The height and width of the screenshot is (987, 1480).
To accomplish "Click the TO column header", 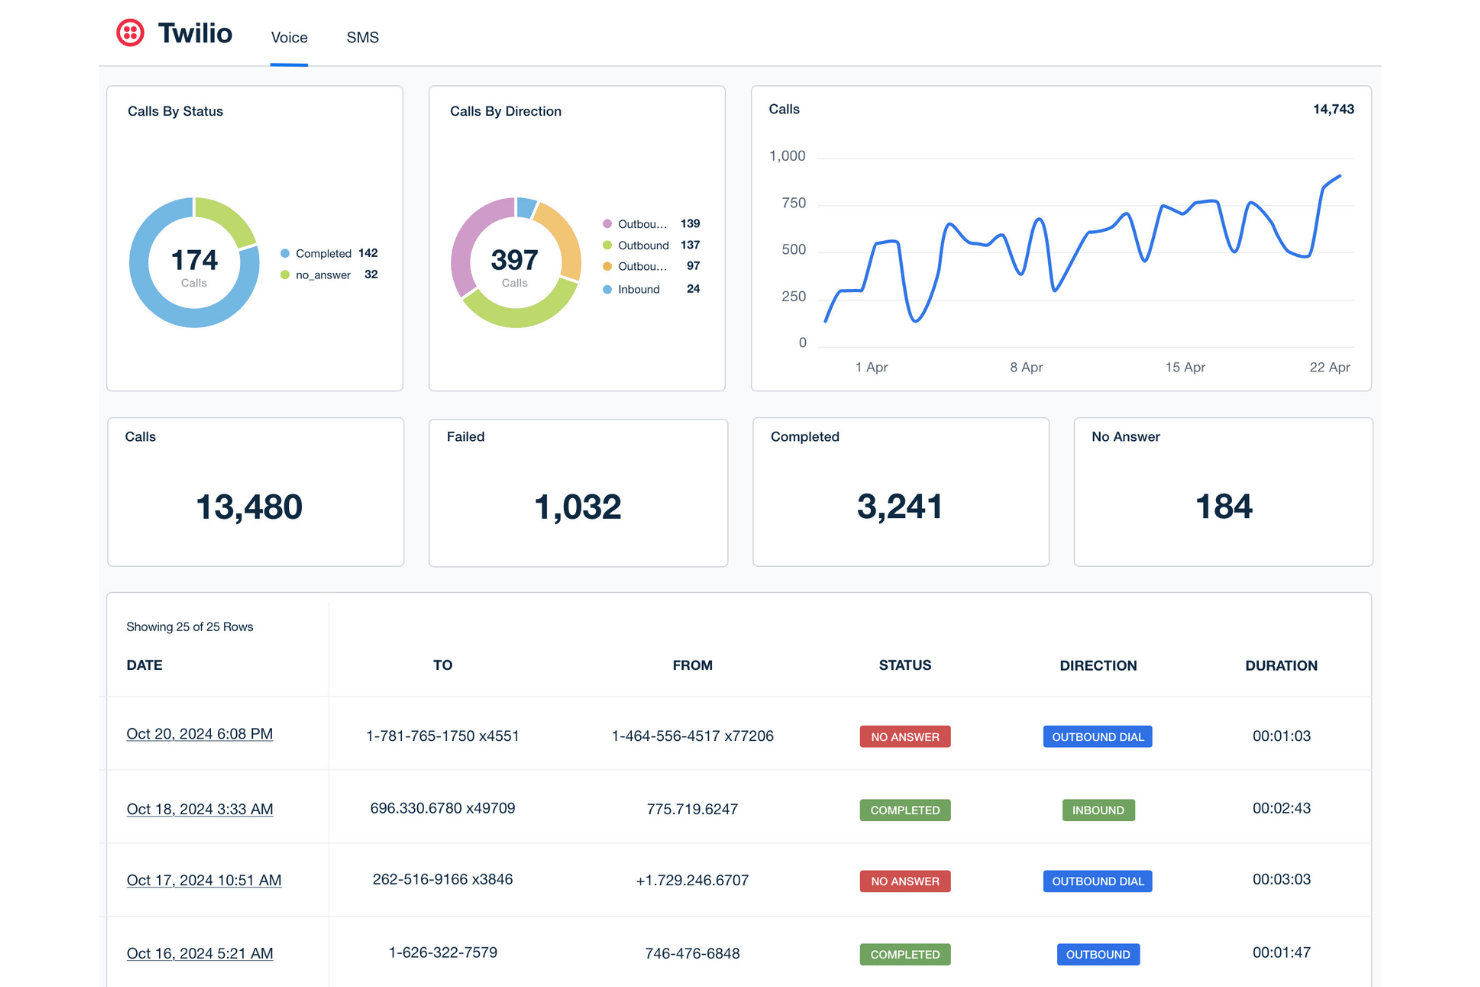I will (x=443, y=665).
